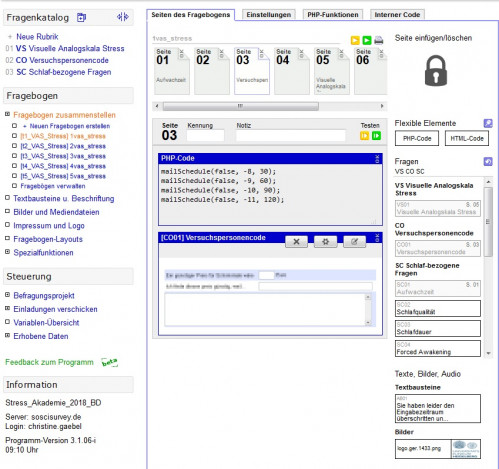Select SC02 Schlafqualität question box
499x469 pixels.
click(x=438, y=308)
